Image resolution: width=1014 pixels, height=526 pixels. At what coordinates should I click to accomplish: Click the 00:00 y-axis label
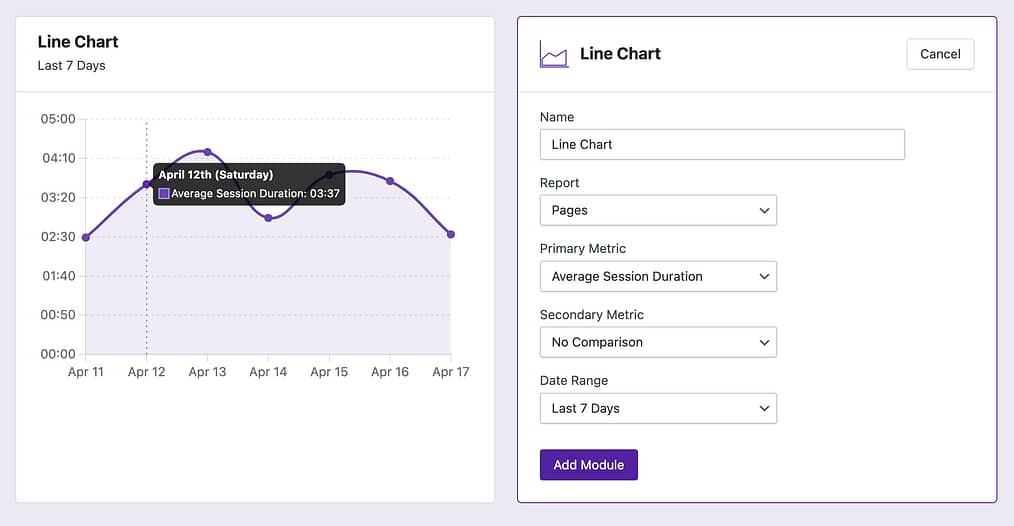pos(58,354)
